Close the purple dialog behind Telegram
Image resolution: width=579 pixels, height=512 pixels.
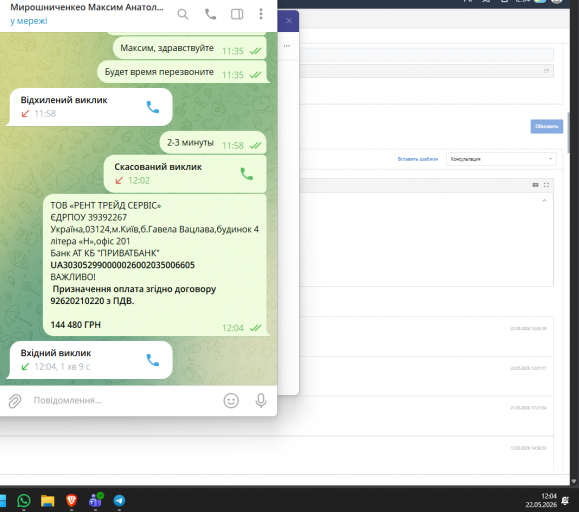pyautogui.click(x=289, y=21)
